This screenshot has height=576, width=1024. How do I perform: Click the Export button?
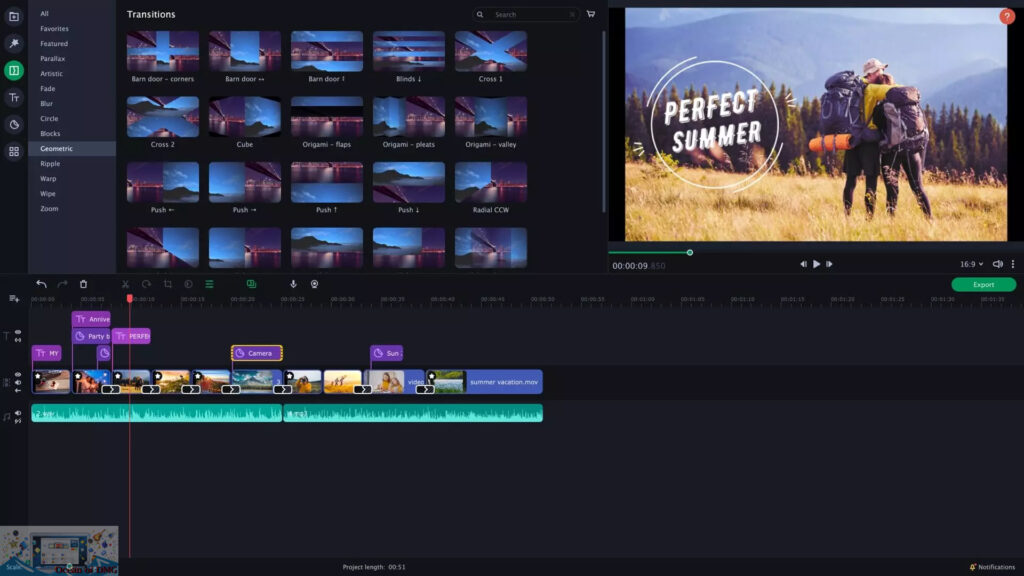(x=984, y=285)
